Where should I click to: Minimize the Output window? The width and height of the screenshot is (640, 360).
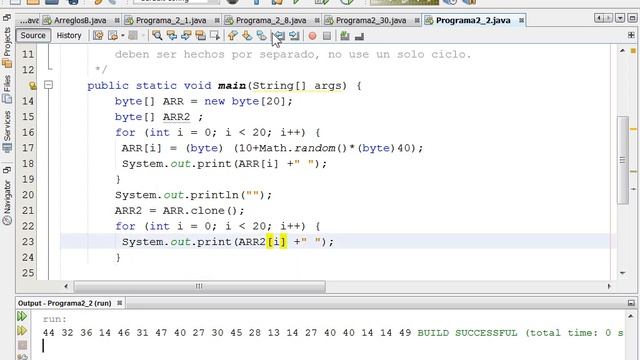point(631,303)
